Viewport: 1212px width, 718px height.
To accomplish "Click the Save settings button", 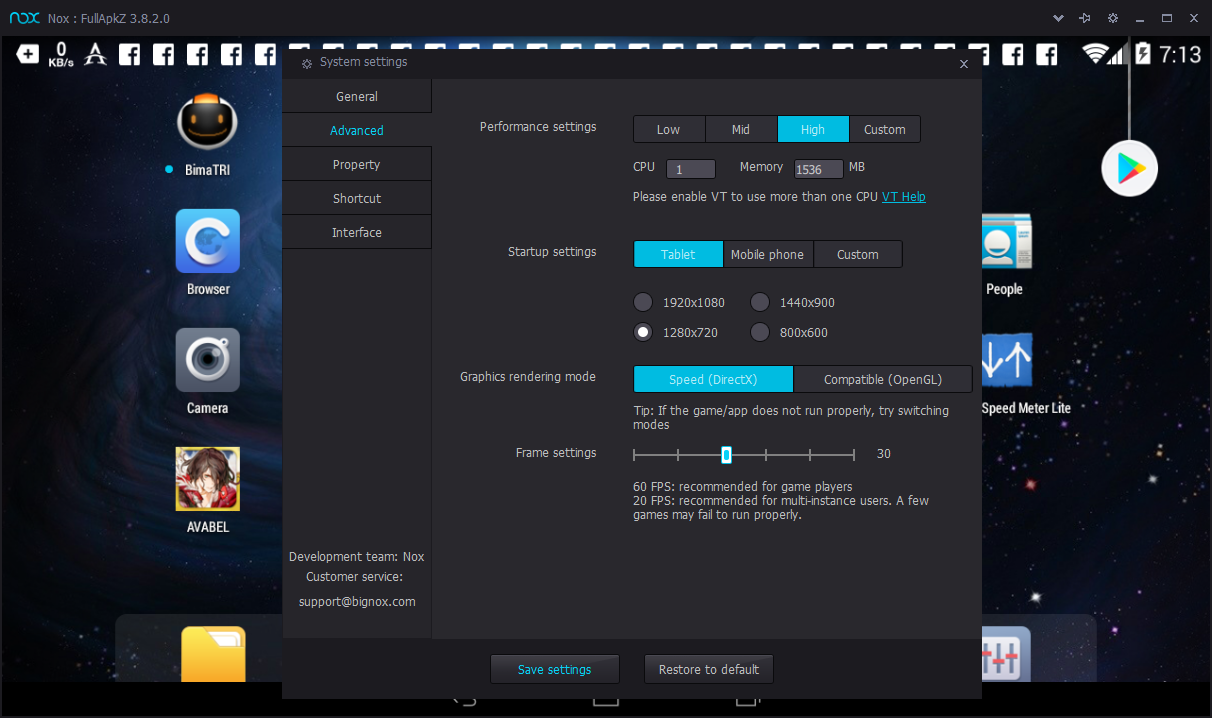I will [555, 669].
